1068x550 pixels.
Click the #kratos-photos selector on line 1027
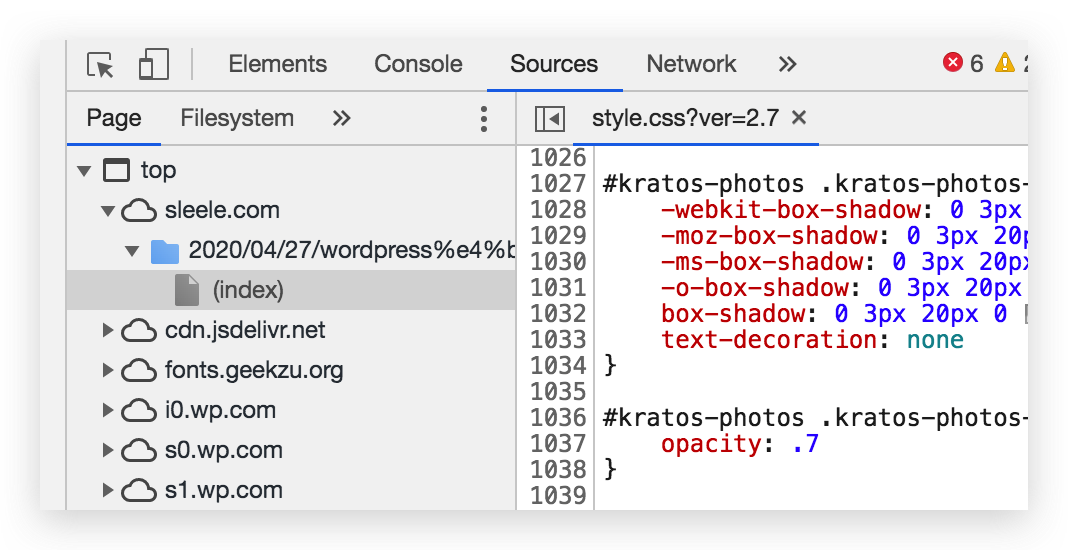(704, 184)
